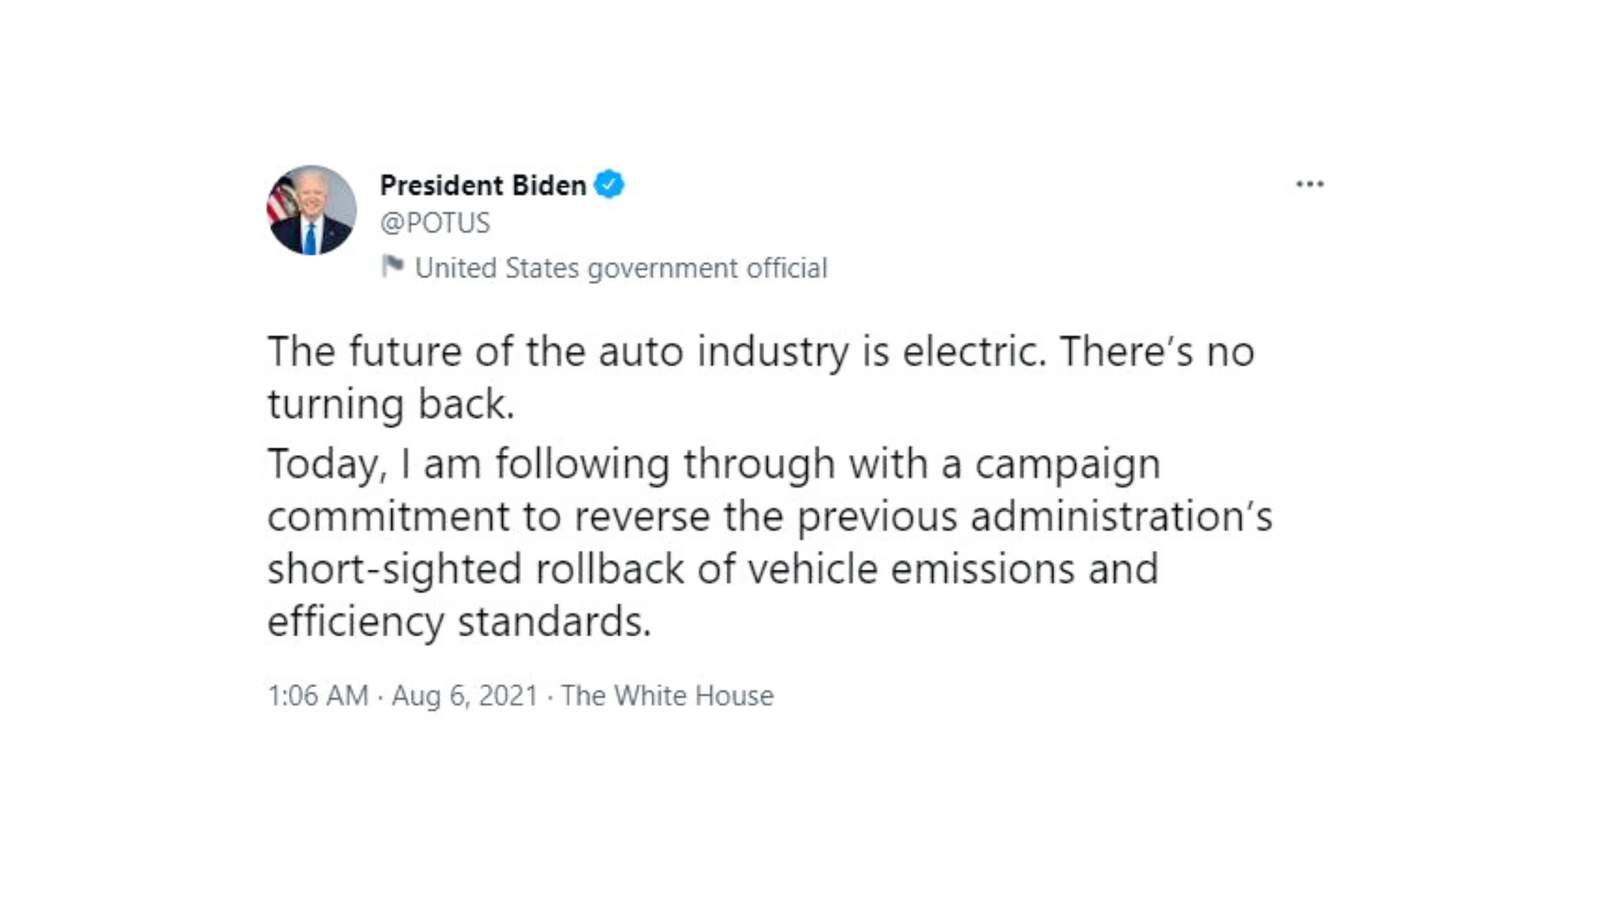Click the words "previous administration's"
This screenshot has width=1600, height=900.
click(1035, 517)
